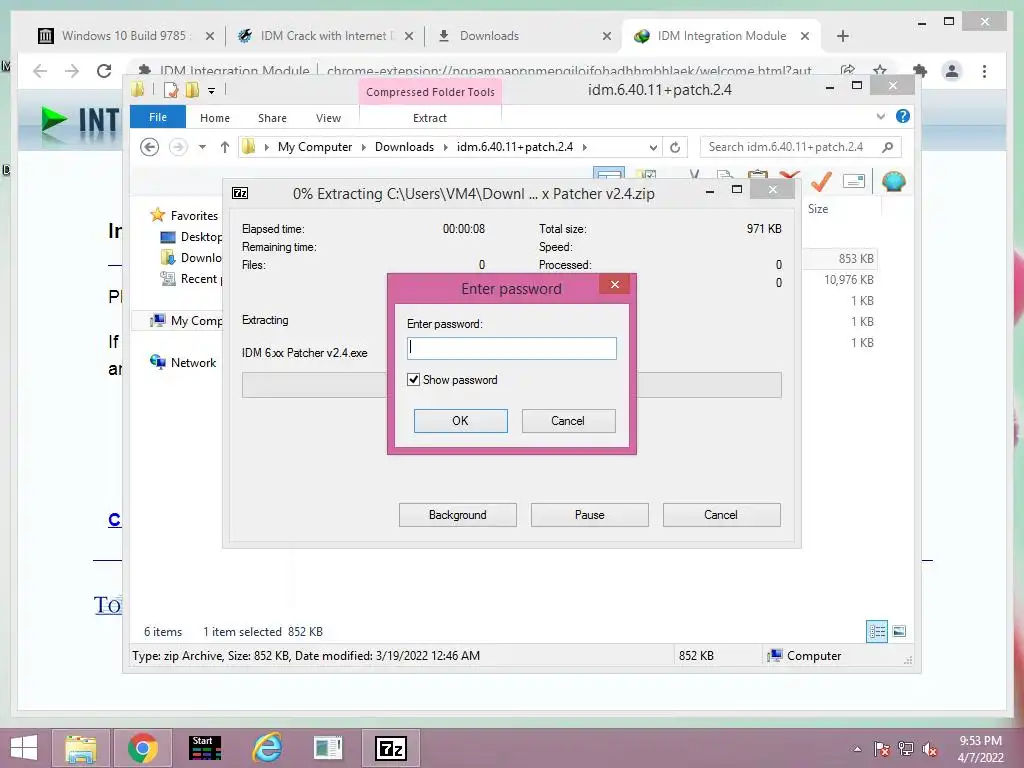Select Network in the navigation pane
The height and width of the screenshot is (768, 1024).
(193, 362)
